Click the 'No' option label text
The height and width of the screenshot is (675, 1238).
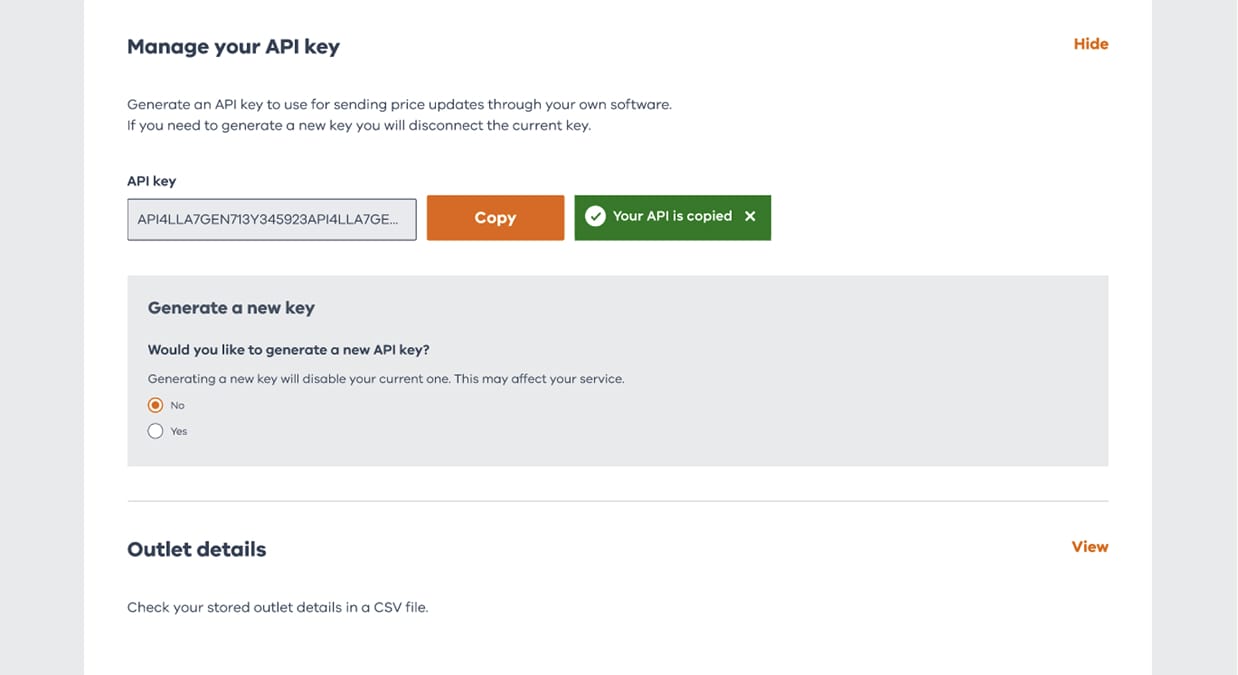(x=178, y=405)
